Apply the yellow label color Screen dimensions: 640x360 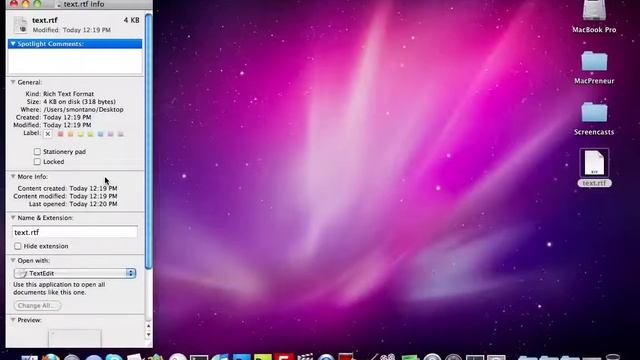(80, 134)
